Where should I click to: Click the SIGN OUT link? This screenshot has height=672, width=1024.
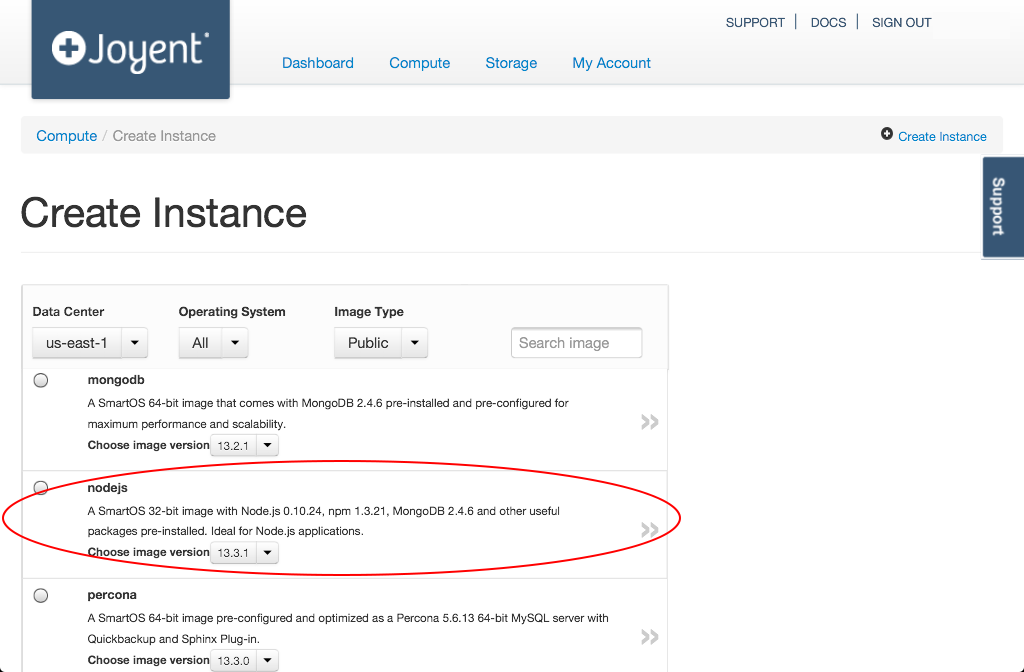pyautogui.click(x=901, y=22)
